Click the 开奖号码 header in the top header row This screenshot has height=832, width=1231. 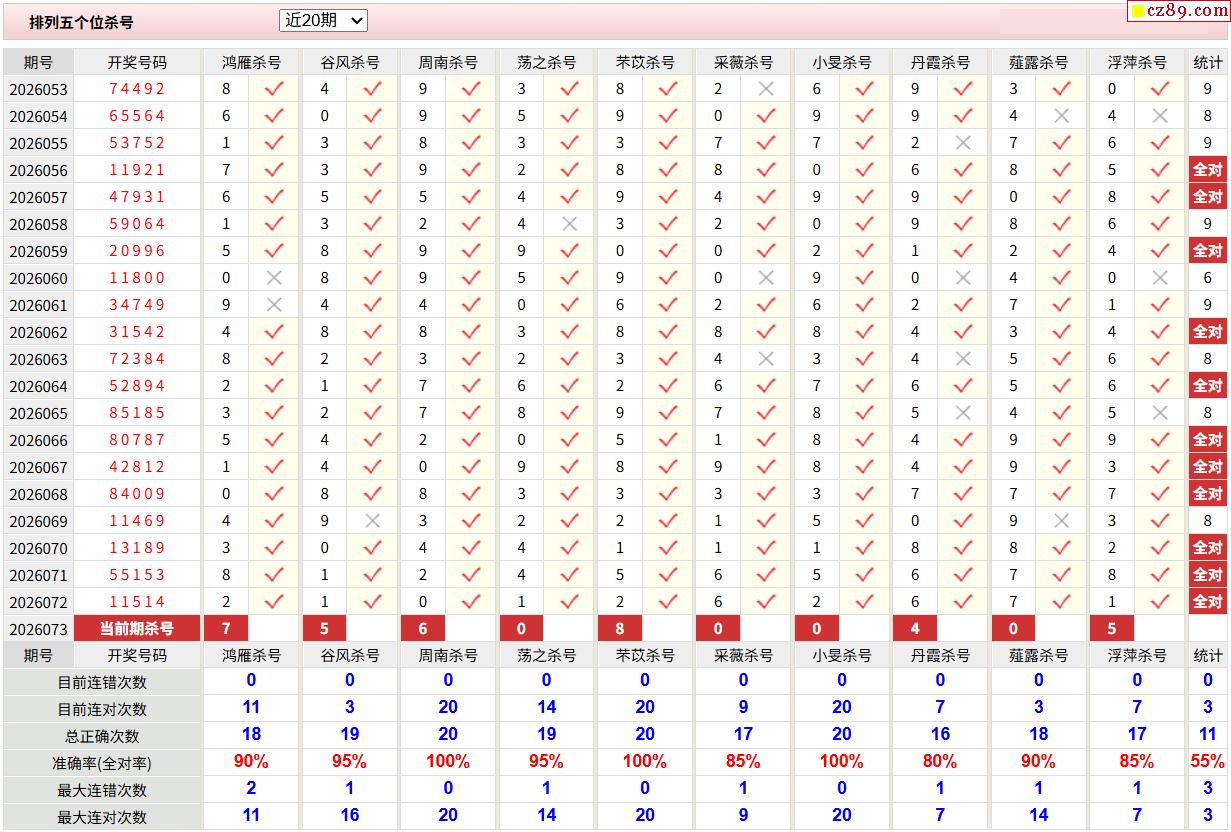coord(137,62)
